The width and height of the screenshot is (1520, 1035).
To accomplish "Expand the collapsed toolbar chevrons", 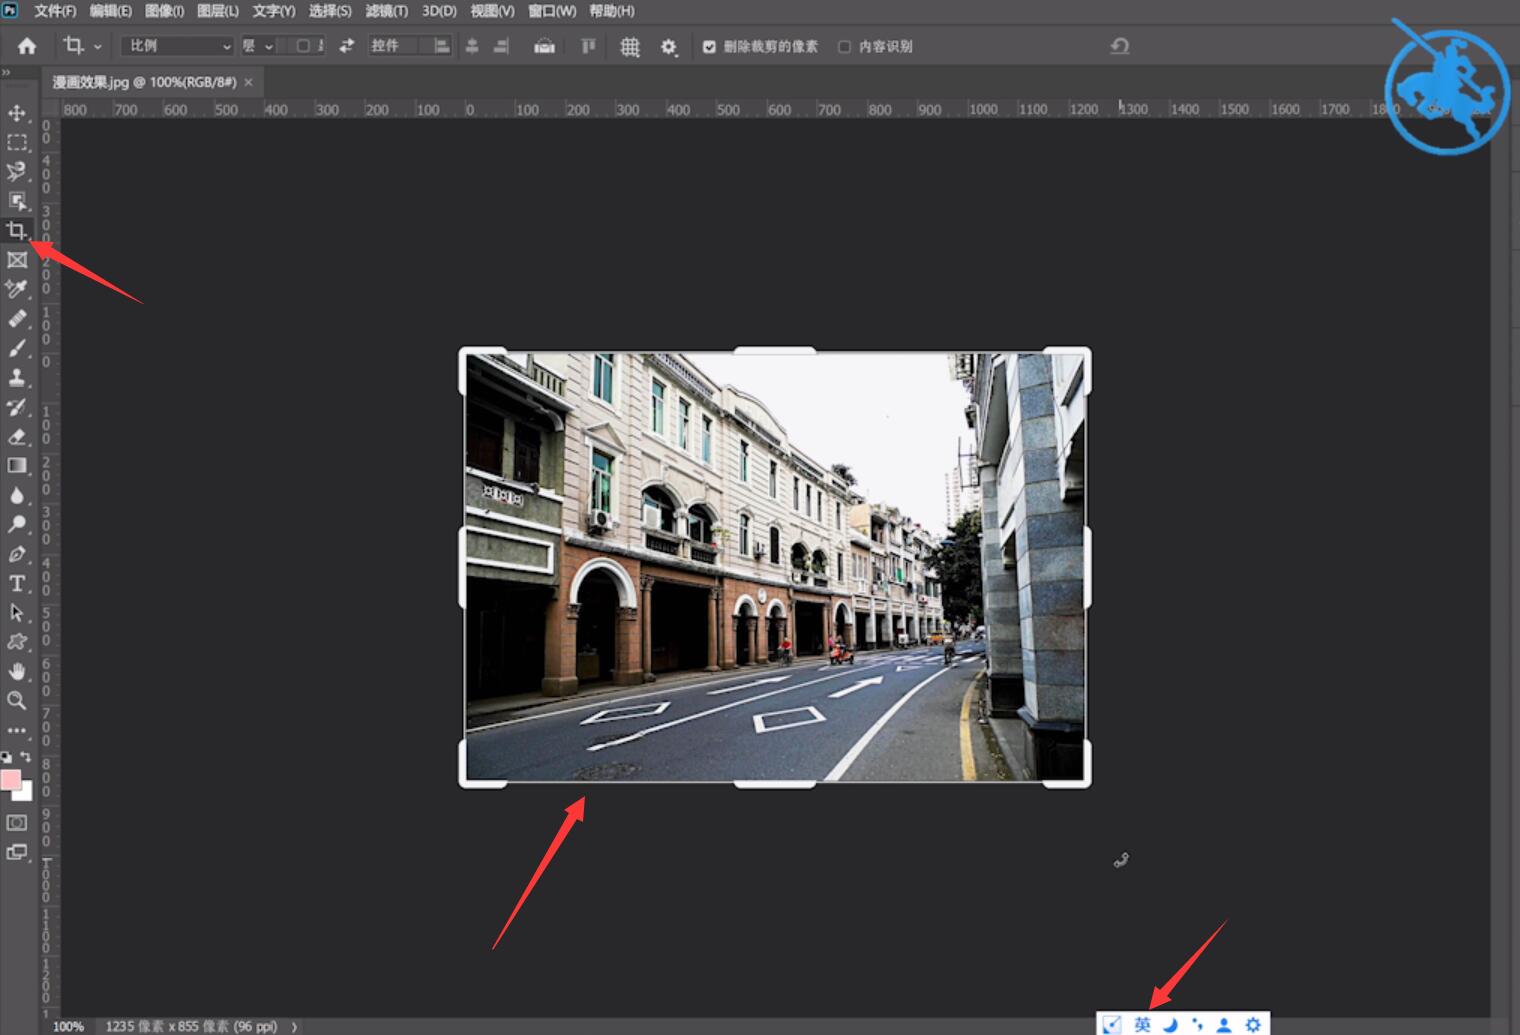I will (6, 73).
